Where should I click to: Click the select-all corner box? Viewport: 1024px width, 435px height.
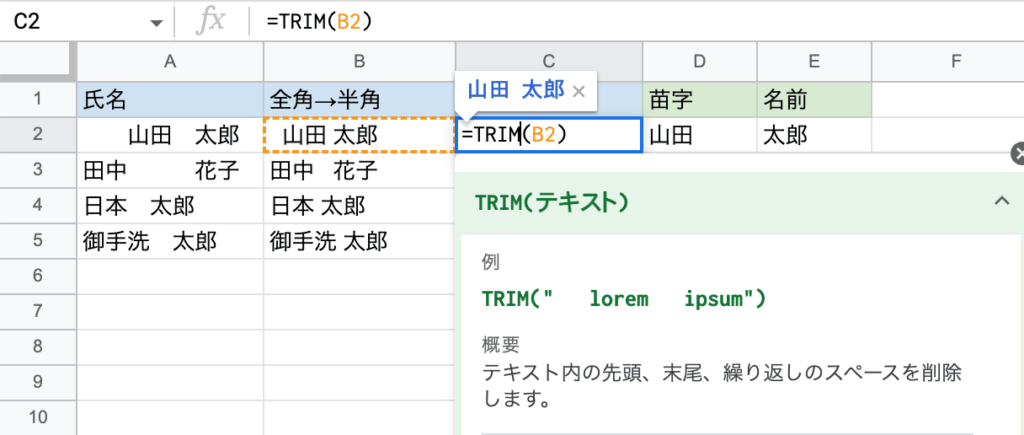[x=38, y=62]
